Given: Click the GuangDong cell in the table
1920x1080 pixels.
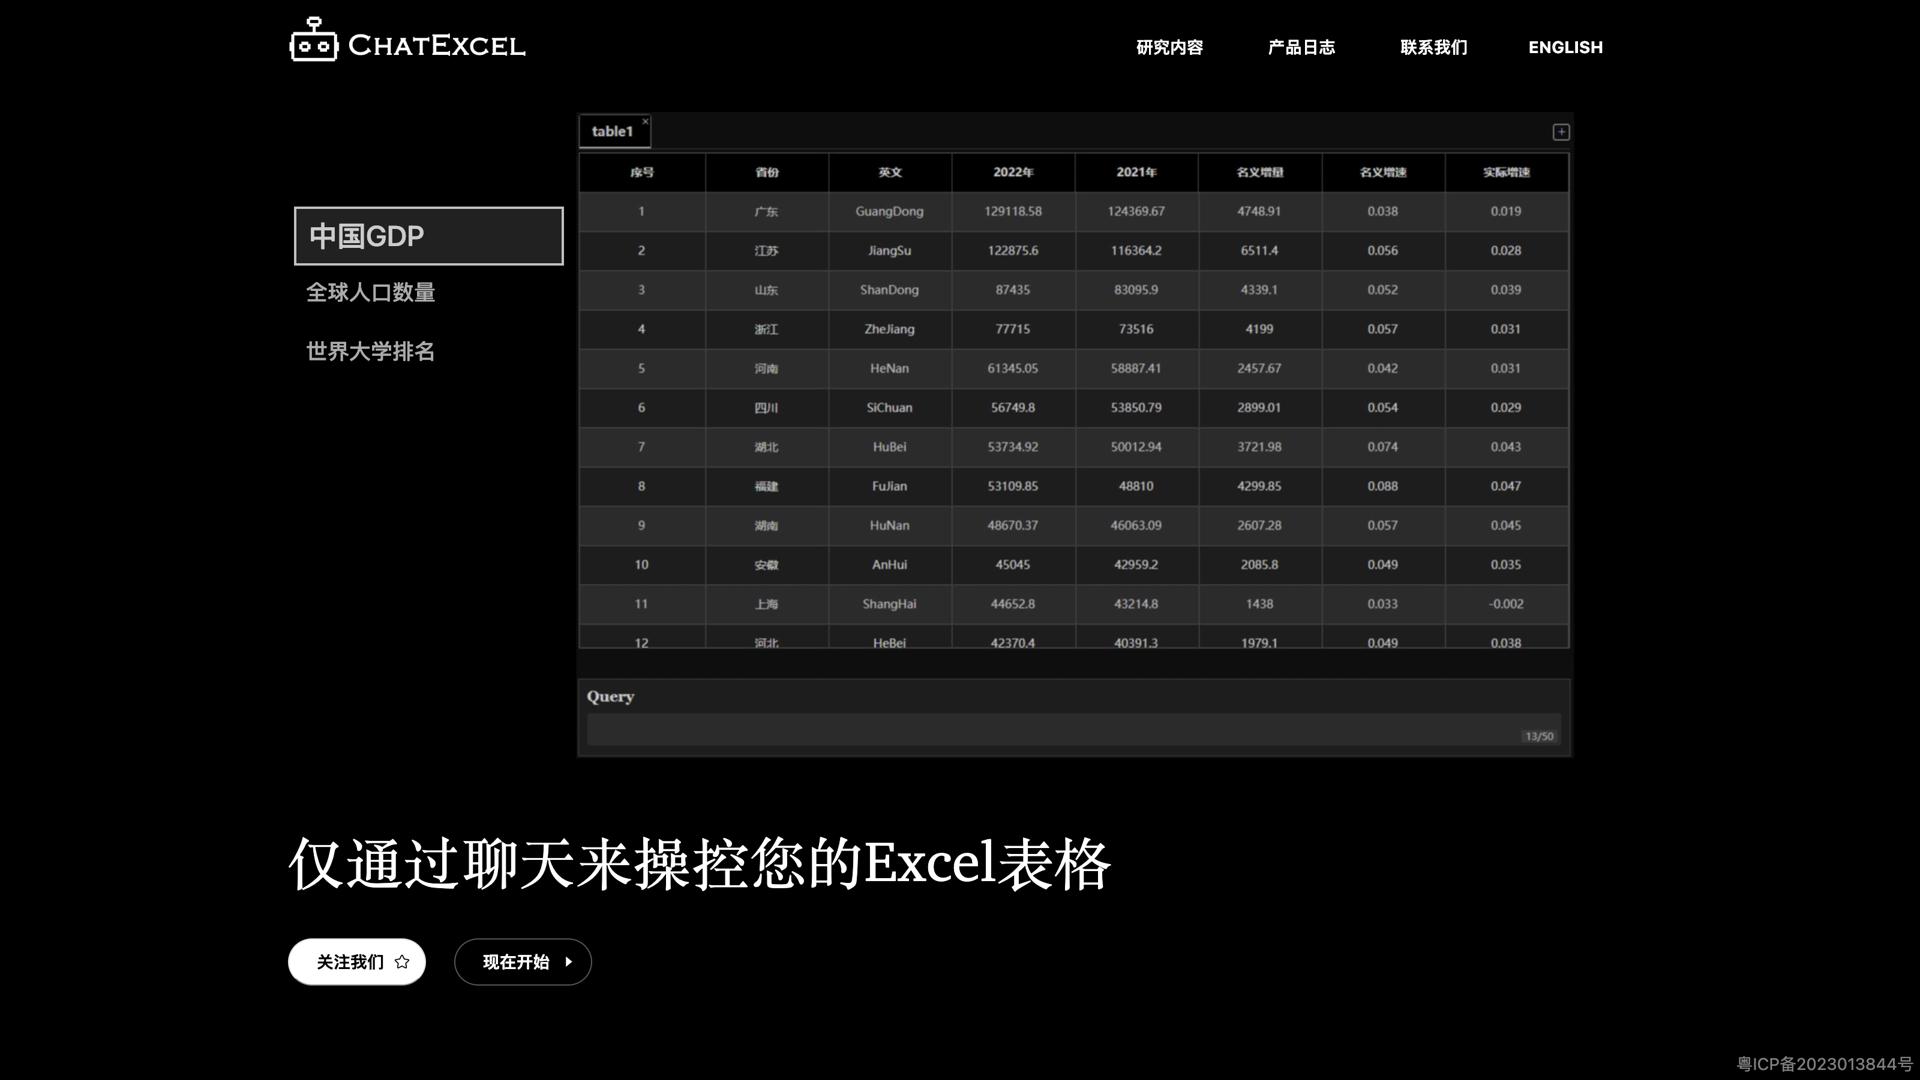Looking at the screenshot, I should 889,211.
